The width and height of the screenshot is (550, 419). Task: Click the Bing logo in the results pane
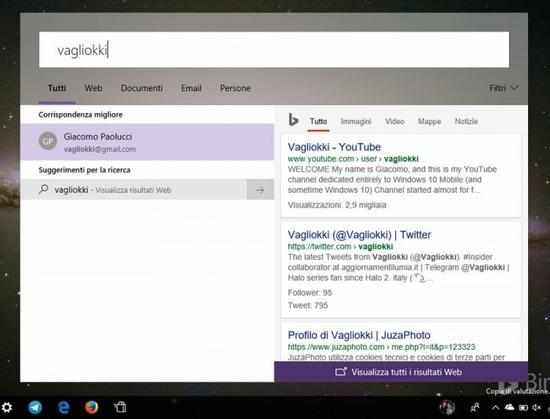click(293, 120)
